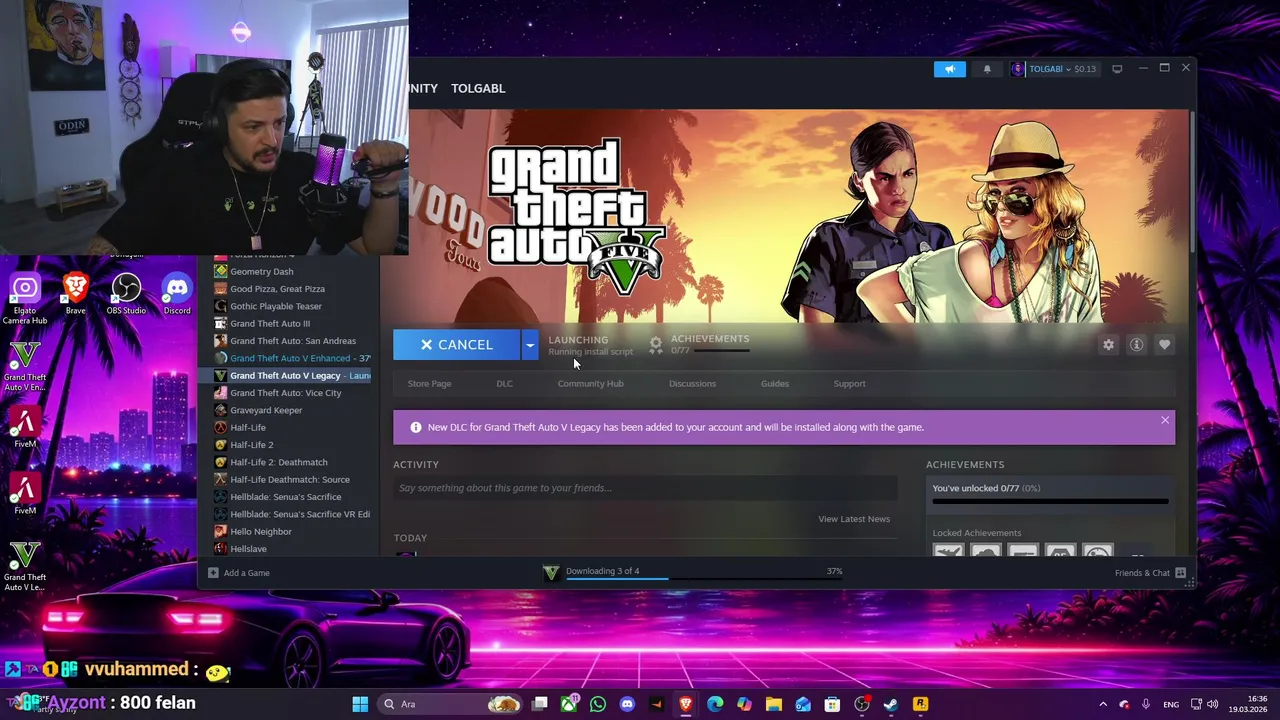Show game info icon
The height and width of the screenshot is (720, 1280).
click(1136, 344)
